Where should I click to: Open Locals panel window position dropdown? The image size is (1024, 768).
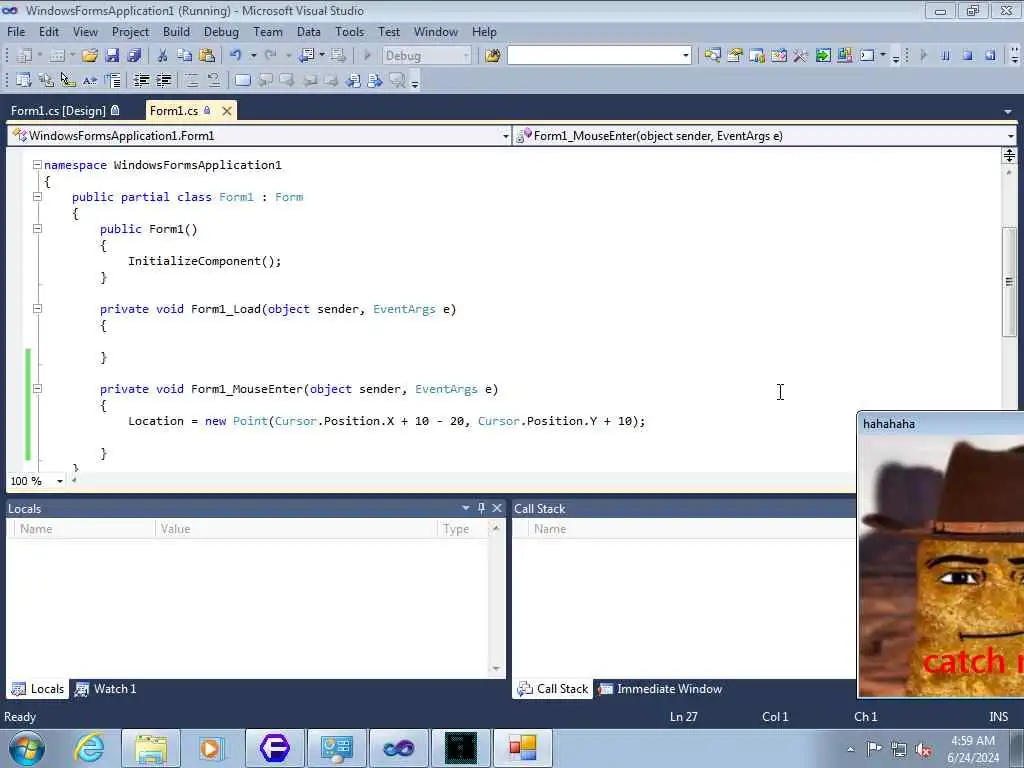click(x=466, y=508)
